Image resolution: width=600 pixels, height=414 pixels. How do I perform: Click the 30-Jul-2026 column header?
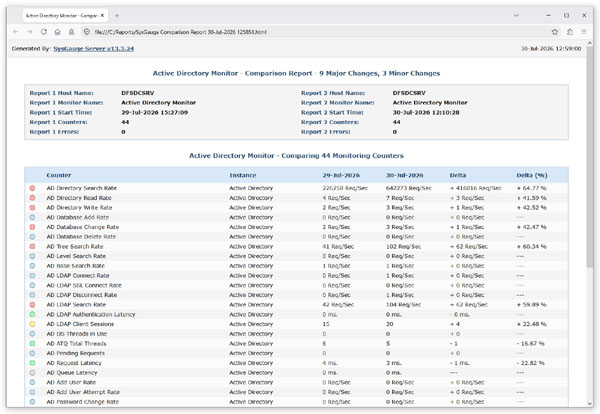(x=404, y=175)
